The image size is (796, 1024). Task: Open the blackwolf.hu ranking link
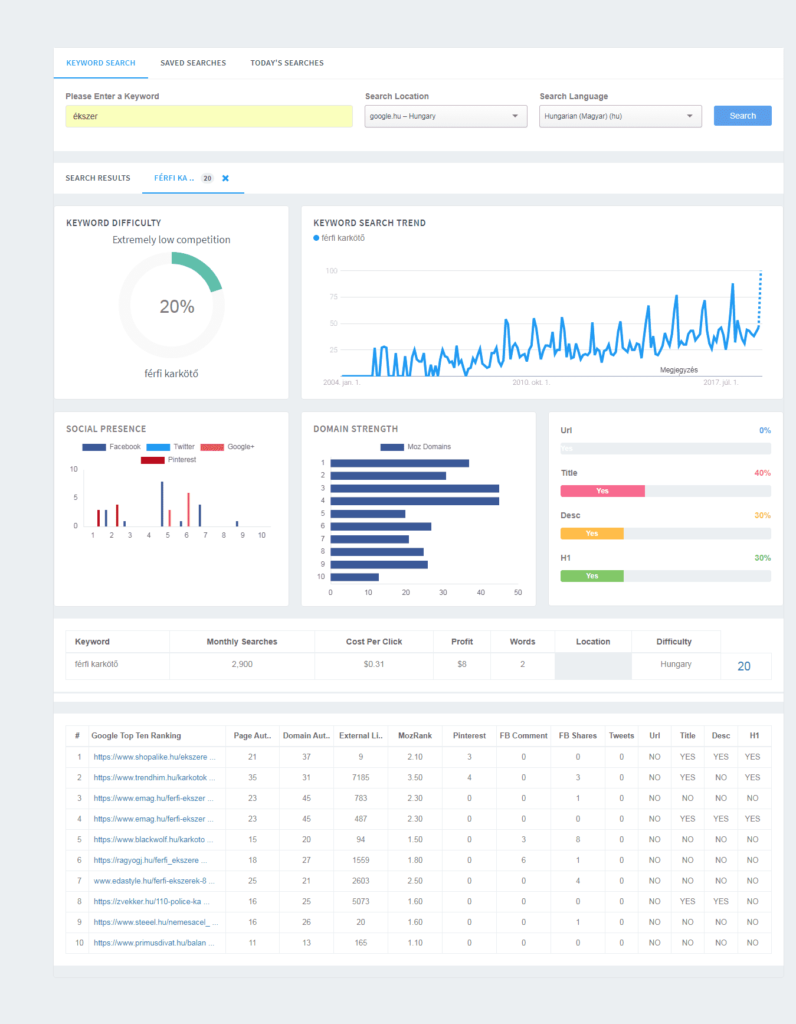(x=154, y=838)
